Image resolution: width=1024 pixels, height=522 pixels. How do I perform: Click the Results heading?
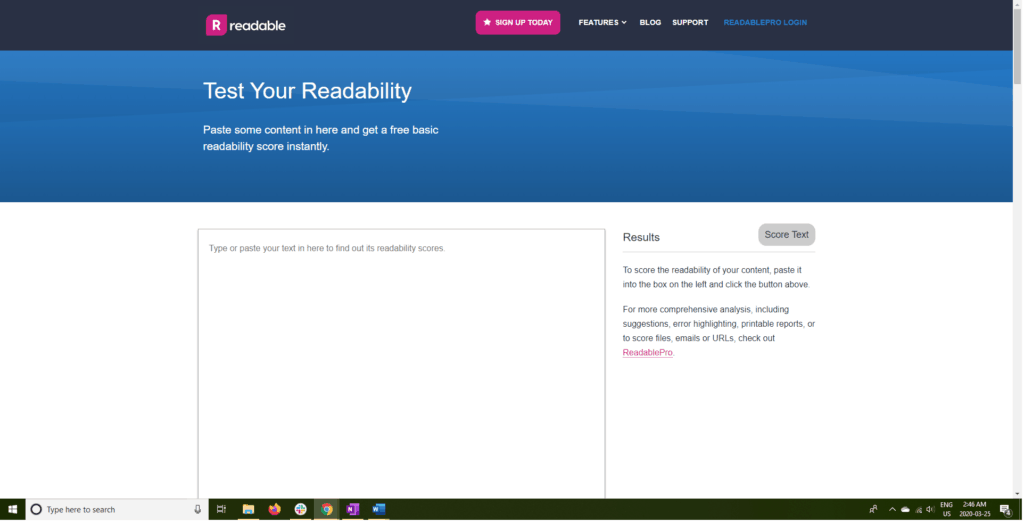(x=641, y=237)
